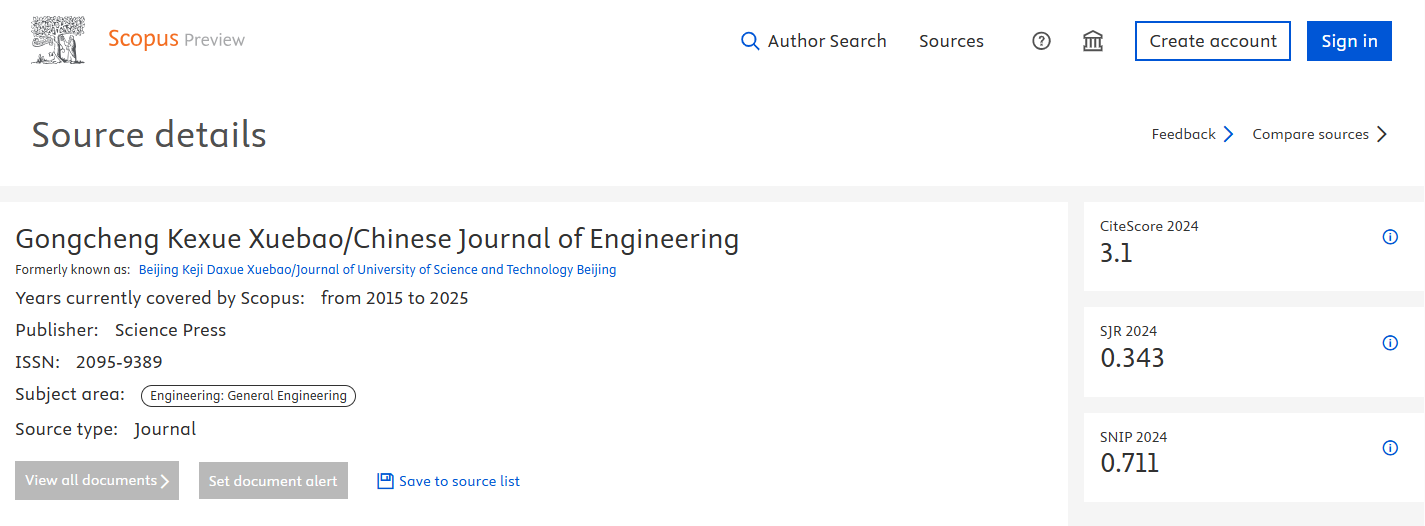
Task: Click Set document alert button
Action: (x=273, y=480)
